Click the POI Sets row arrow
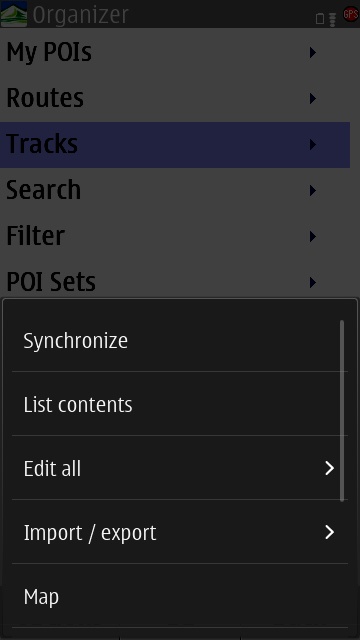Image resolution: width=360 pixels, height=640 pixels. coord(313,282)
